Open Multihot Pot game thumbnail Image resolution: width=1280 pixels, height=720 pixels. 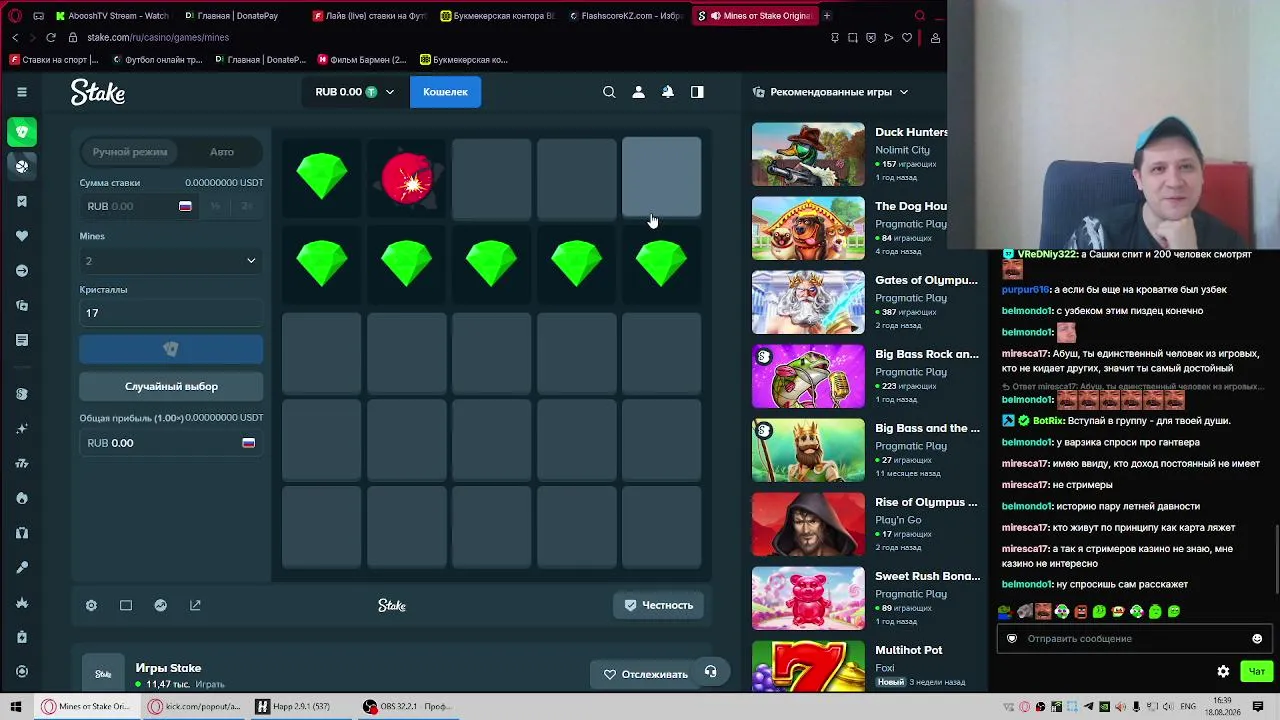click(x=808, y=665)
